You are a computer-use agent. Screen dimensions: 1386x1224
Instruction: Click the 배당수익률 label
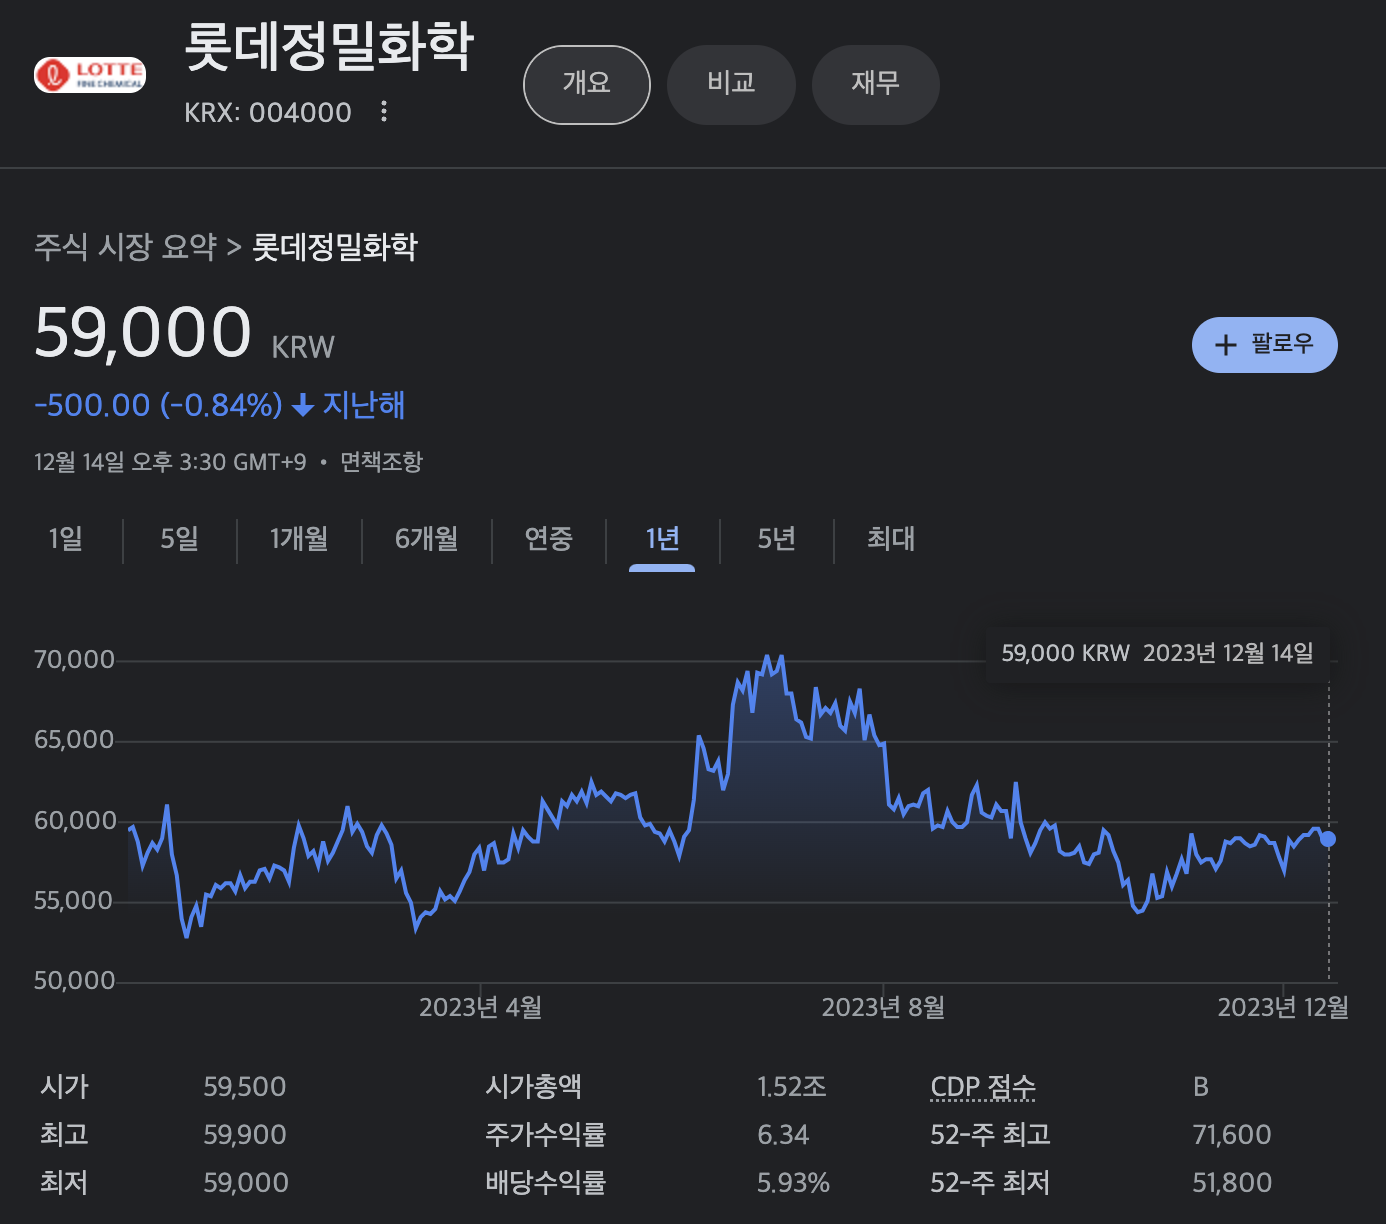click(546, 1183)
